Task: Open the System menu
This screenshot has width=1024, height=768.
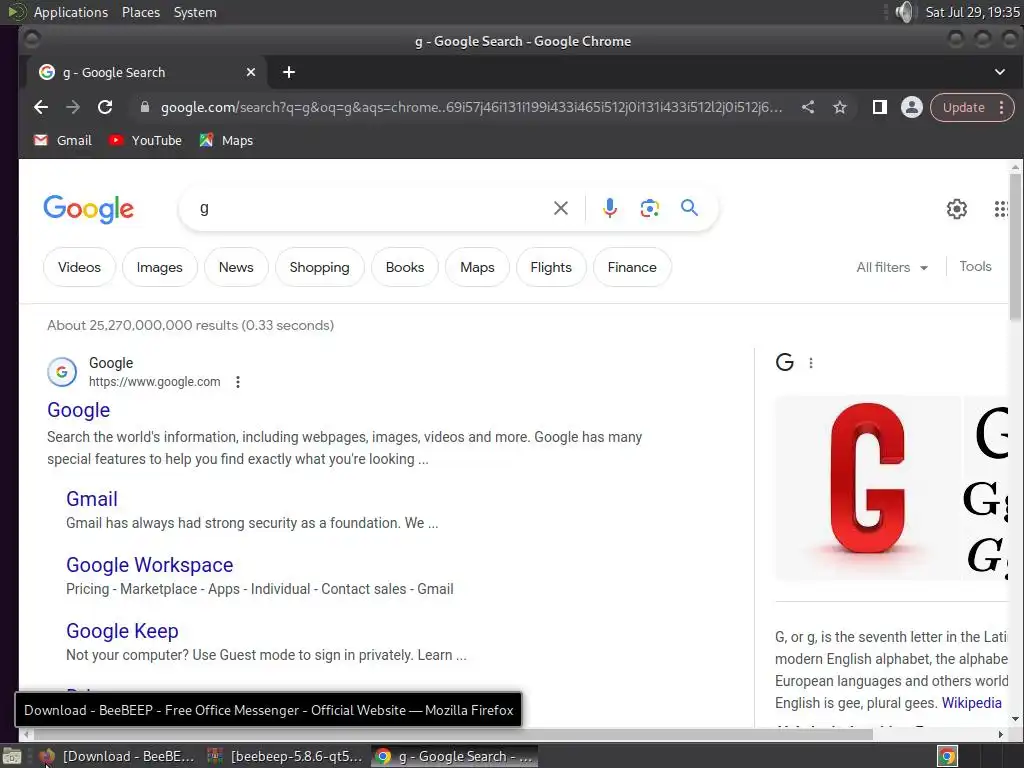Action: 195,12
